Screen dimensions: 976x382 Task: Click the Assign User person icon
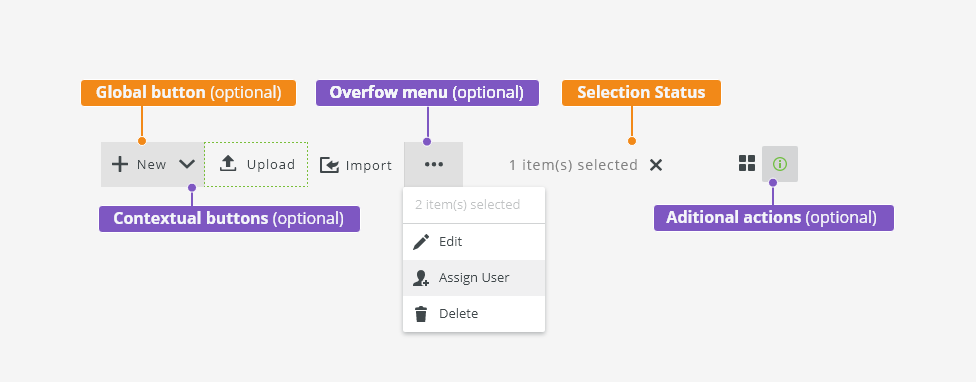(x=421, y=278)
